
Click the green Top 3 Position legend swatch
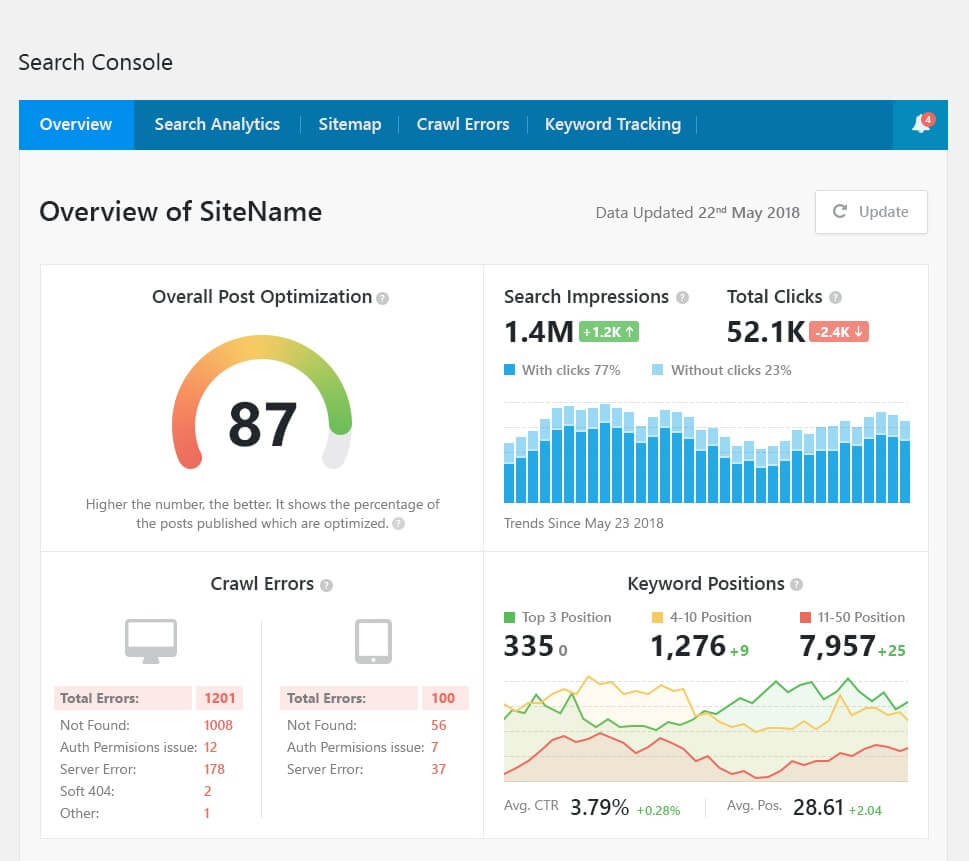[x=510, y=617]
